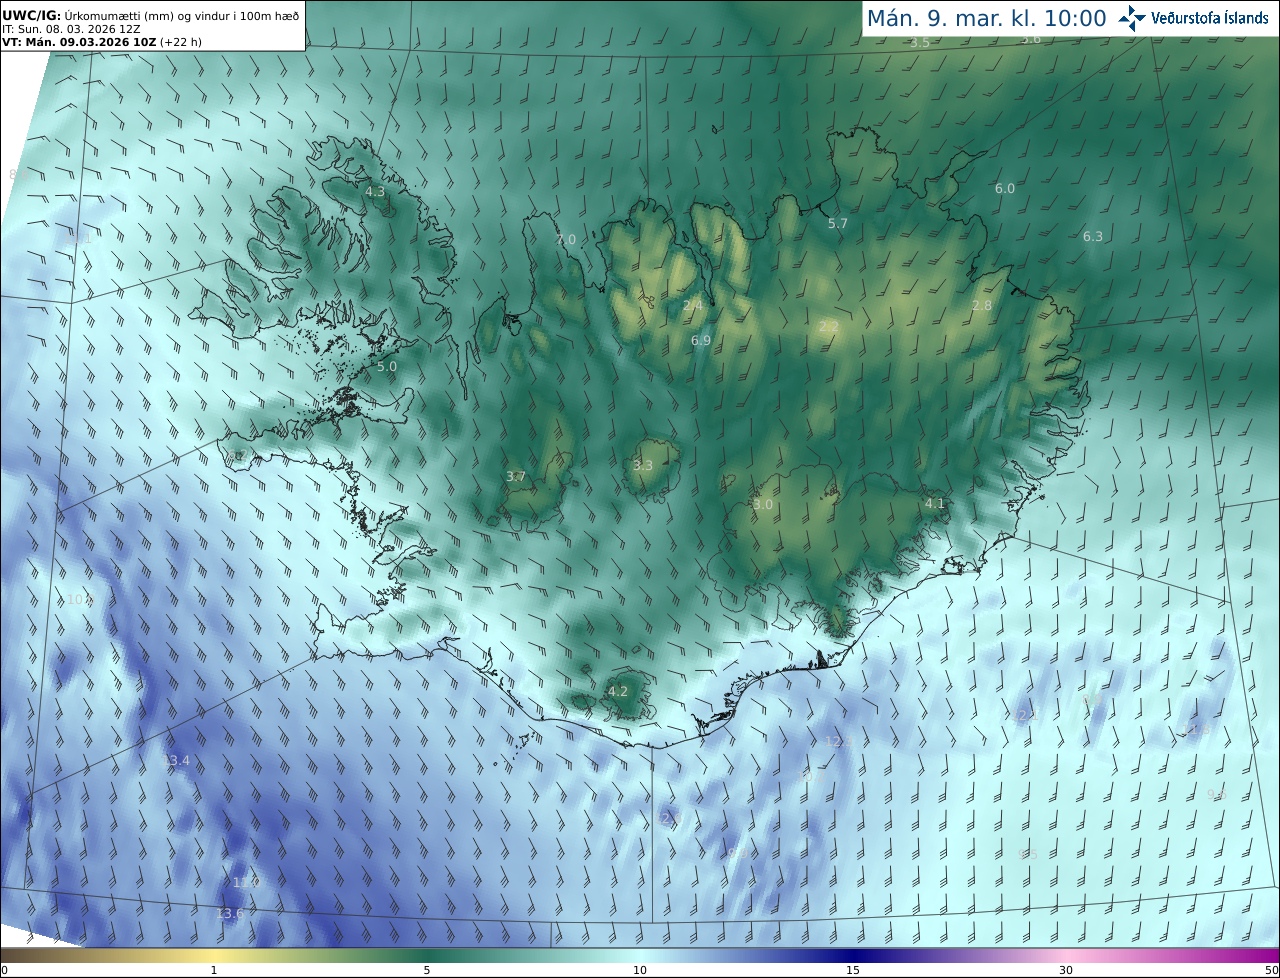Viewport: 1280px width, 978px height.
Task: Select the IT: Sun. 08. 03. 2026 12Z line
Action: pos(71,29)
